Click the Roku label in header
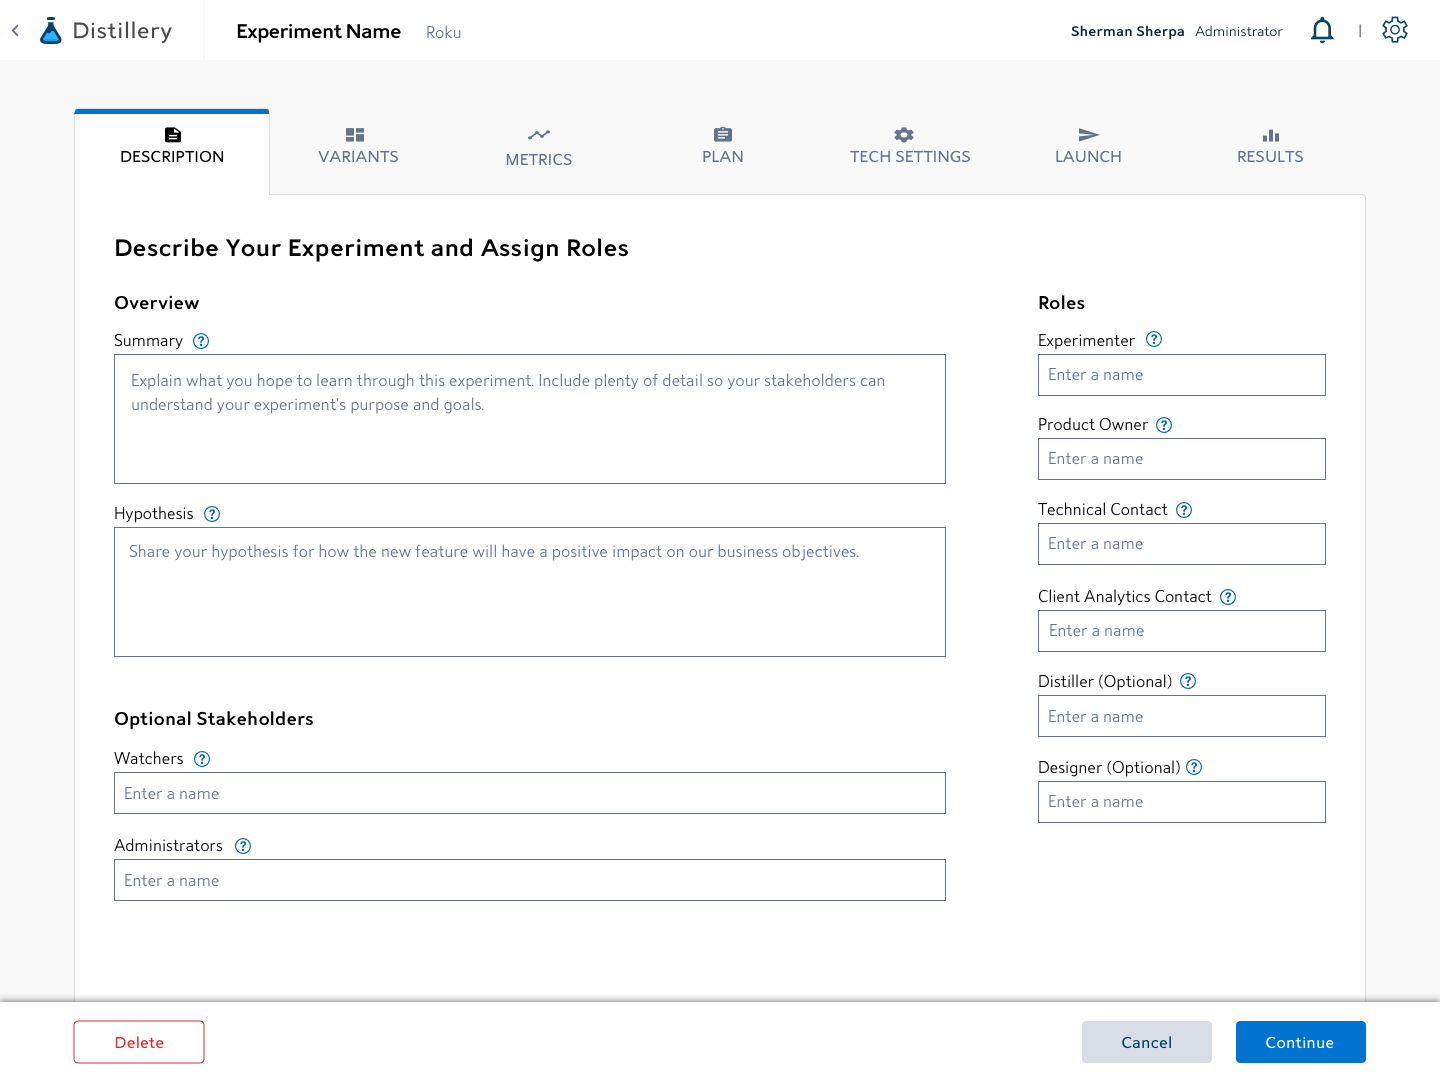 443,32
